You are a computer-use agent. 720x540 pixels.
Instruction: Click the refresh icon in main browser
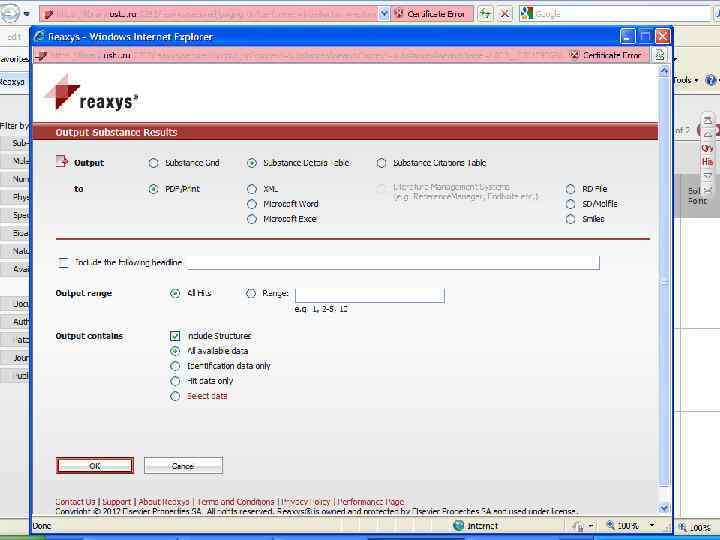[x=485, y=14]
